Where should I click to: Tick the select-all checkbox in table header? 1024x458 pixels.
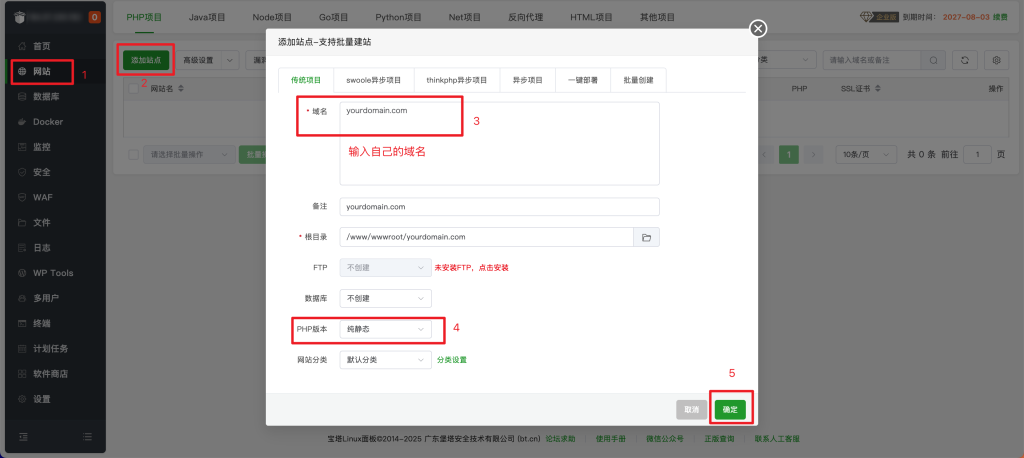(x=134, y=89)
